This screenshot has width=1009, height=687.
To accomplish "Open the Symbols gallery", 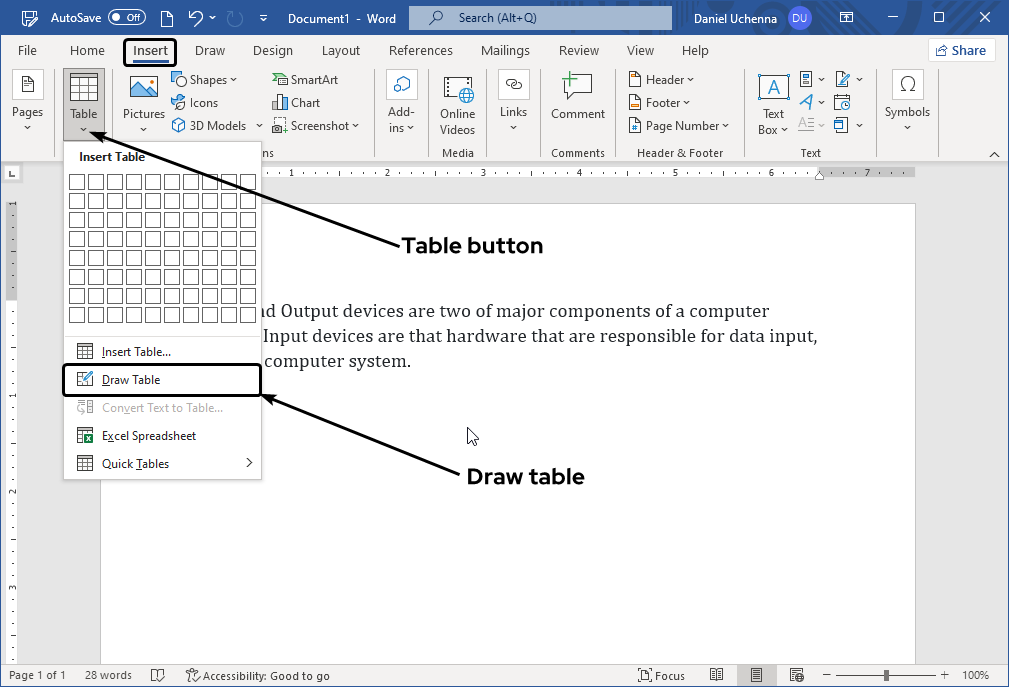I will pyautogui.click(x=907, y=100).
